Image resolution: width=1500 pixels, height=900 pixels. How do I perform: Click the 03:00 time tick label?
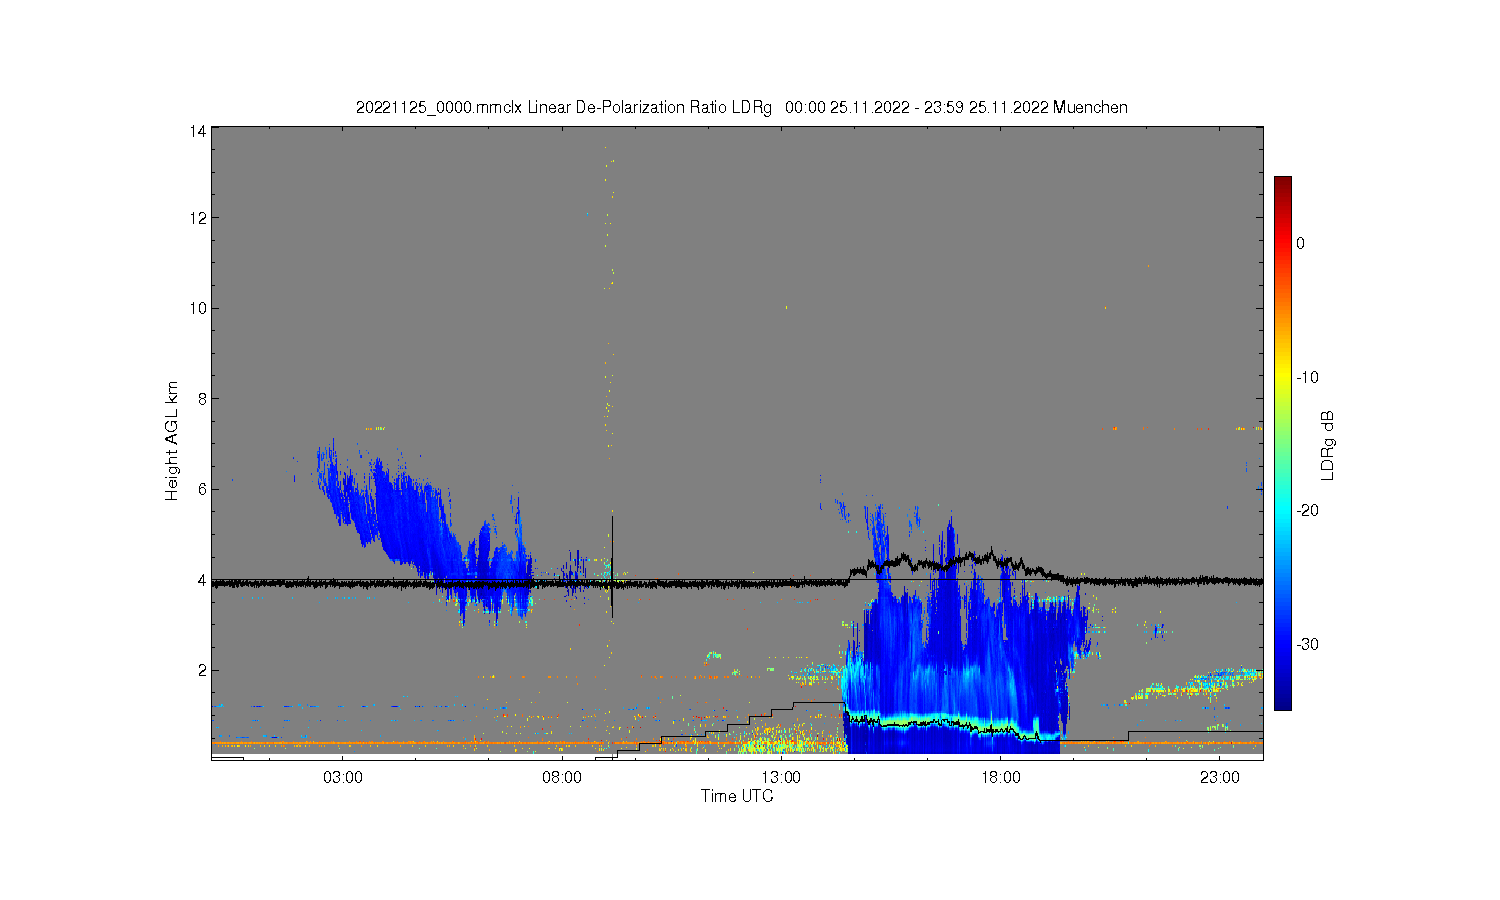point(343,777)
